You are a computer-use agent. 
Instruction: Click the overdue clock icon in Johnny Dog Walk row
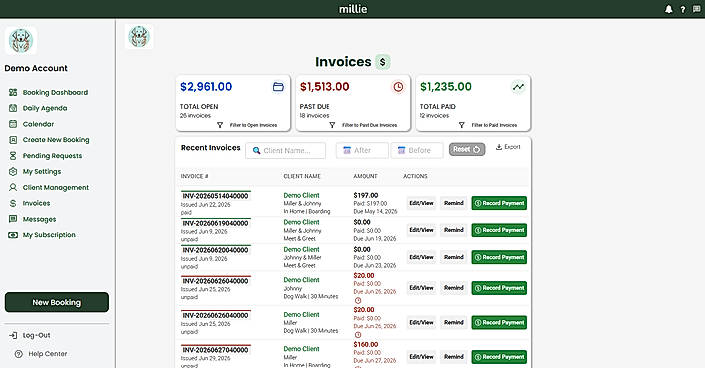pyautogui.click(x=358, y=301)
